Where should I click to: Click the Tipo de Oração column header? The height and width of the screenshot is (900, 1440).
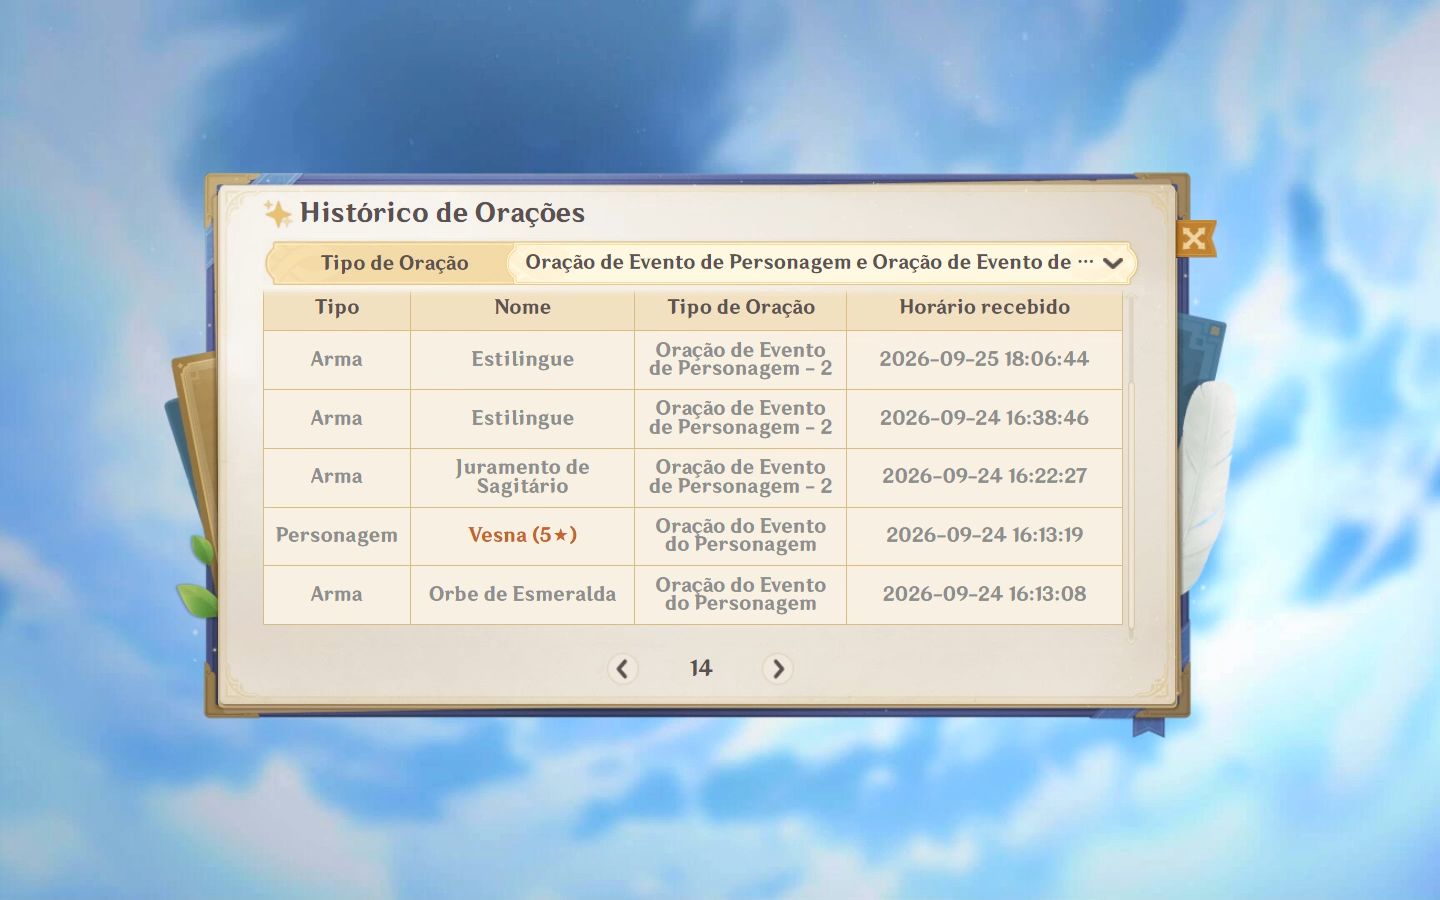741,307
